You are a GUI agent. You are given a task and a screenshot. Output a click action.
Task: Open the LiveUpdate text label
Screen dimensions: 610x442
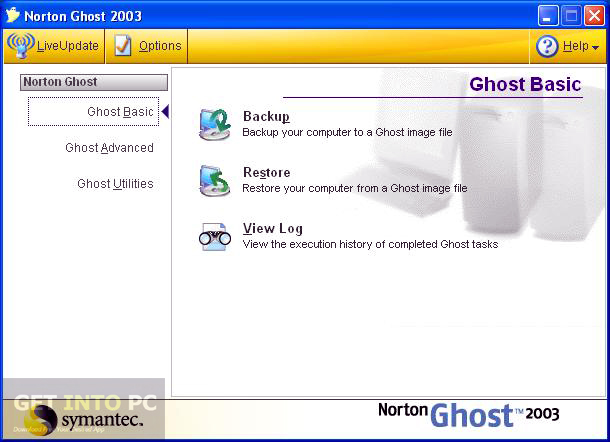coord(68,46)
